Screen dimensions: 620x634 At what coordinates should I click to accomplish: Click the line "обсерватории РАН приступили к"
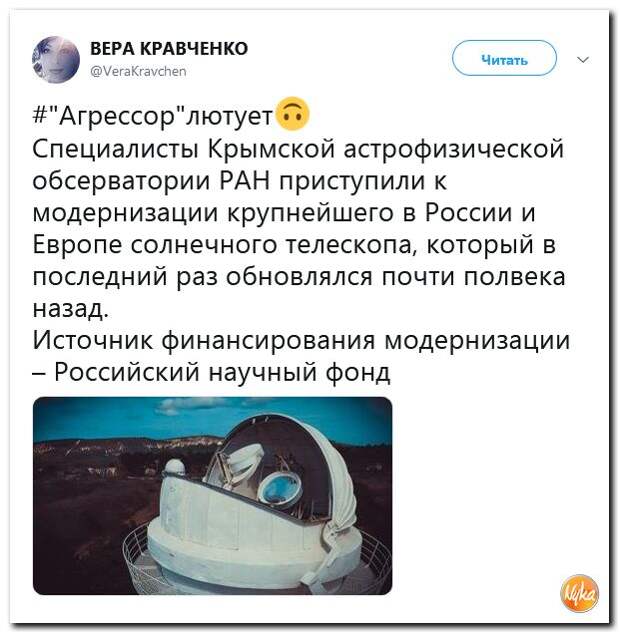239,182
